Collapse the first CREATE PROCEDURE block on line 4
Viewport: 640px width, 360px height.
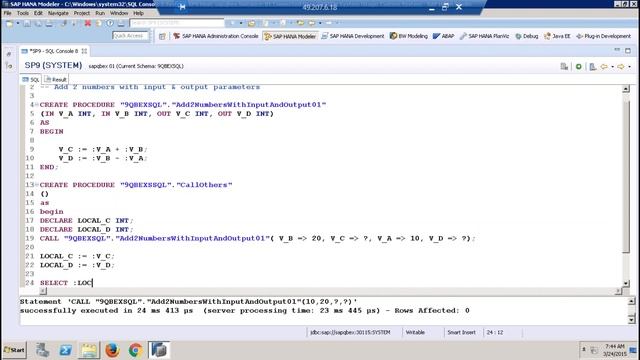pyautogui.click(x=37, y=104)
